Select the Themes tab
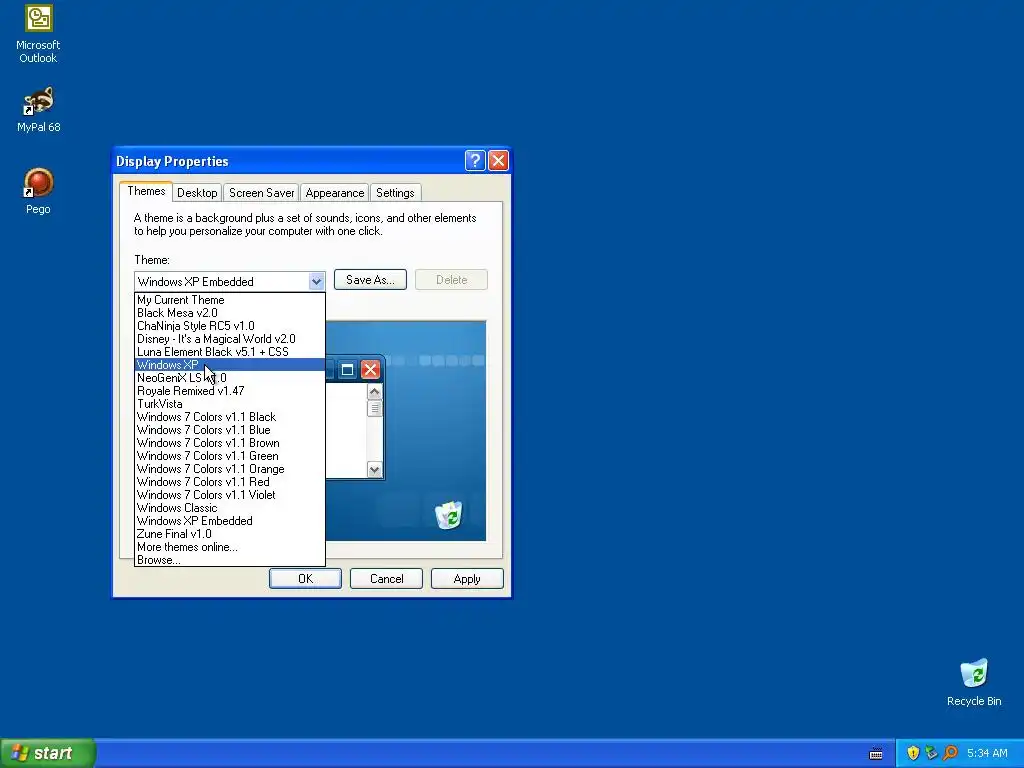 pyautogui.click(x=146, y=191)
